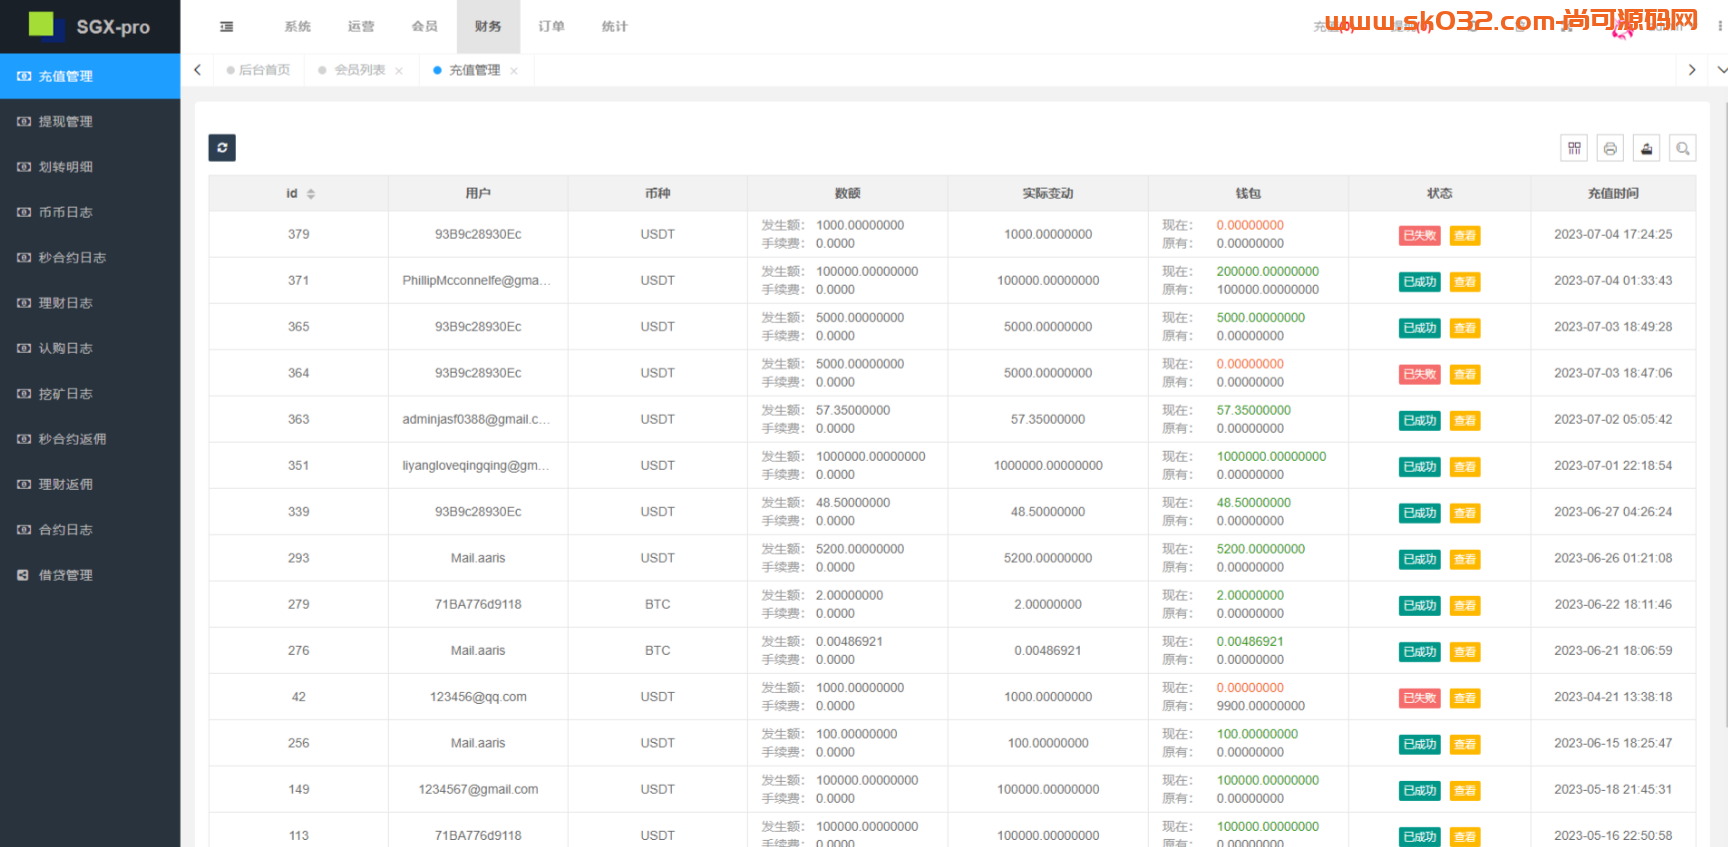Click the SGX-pro logo

pos(90,26)
